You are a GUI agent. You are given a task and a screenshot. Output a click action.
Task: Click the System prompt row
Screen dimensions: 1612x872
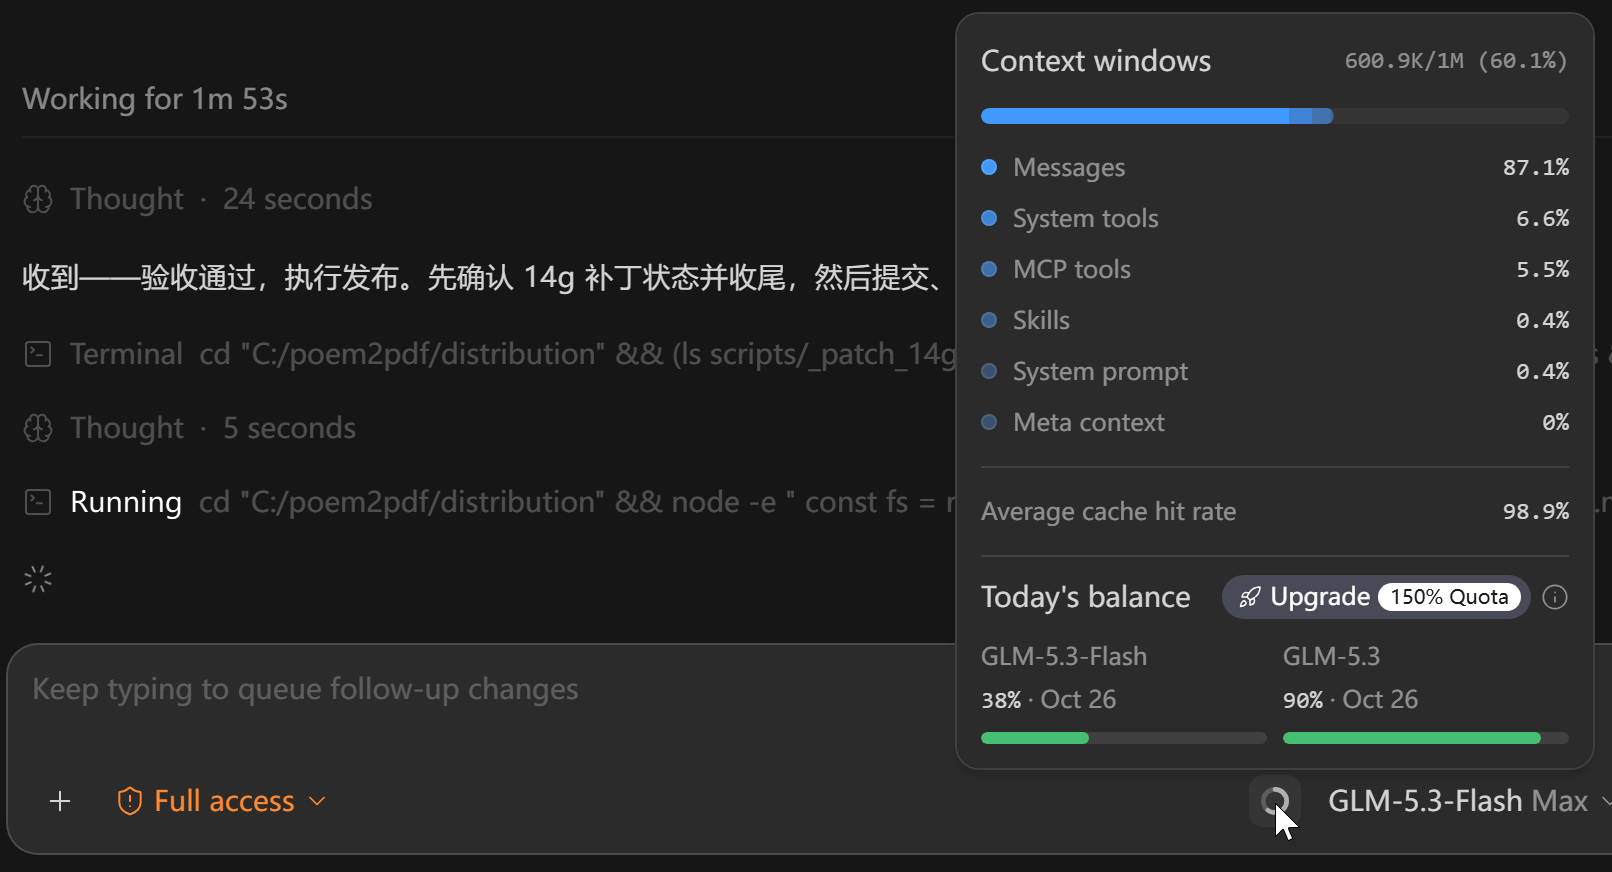(x=1275, y=371)
